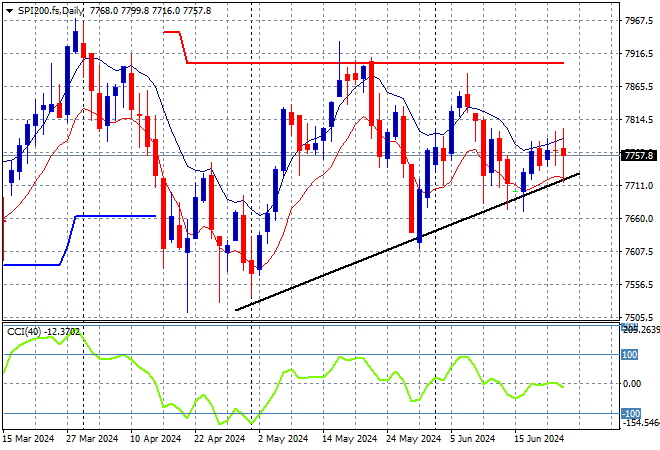Click the 7865.5 price axis label
Image resolution: width=660 pixels, height=450 pixels.
click(639, 87)
